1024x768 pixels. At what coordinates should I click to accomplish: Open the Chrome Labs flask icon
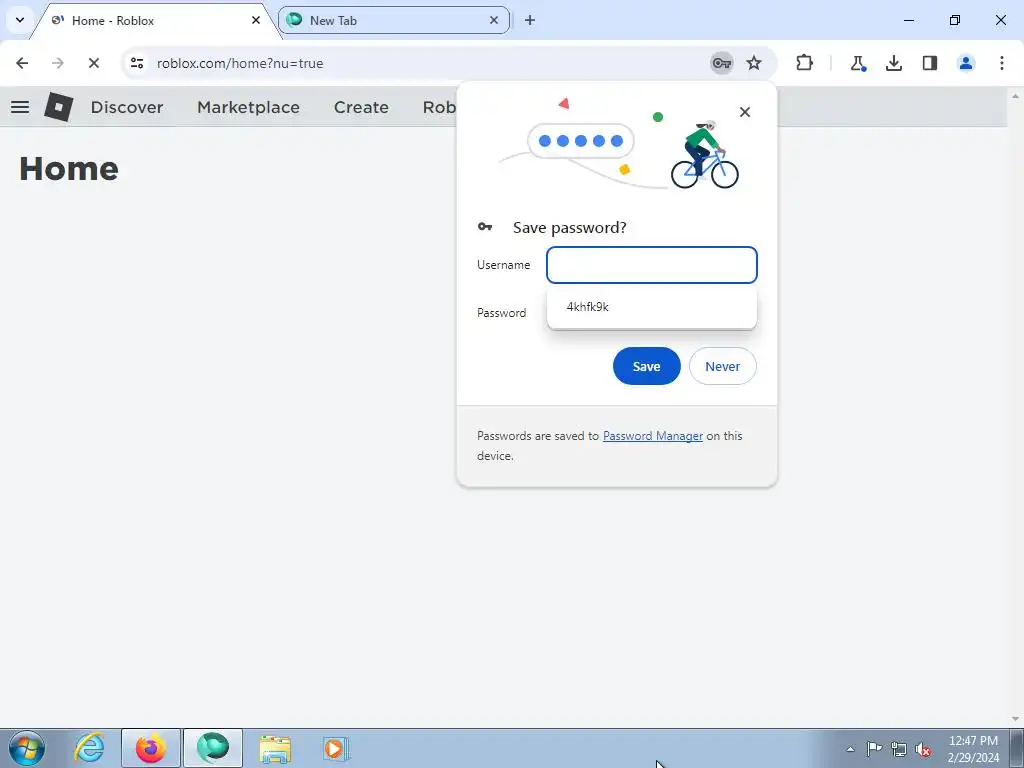857,63
